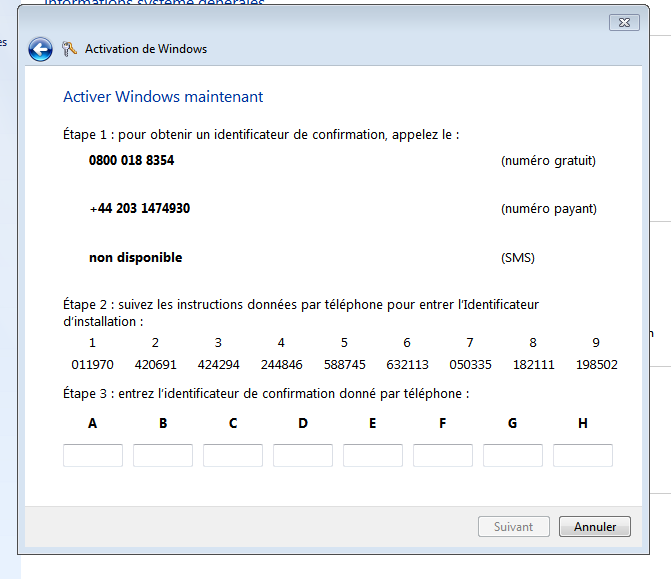Click the Annuler button
Screen dimensions: 671x579
pos(594,526)
